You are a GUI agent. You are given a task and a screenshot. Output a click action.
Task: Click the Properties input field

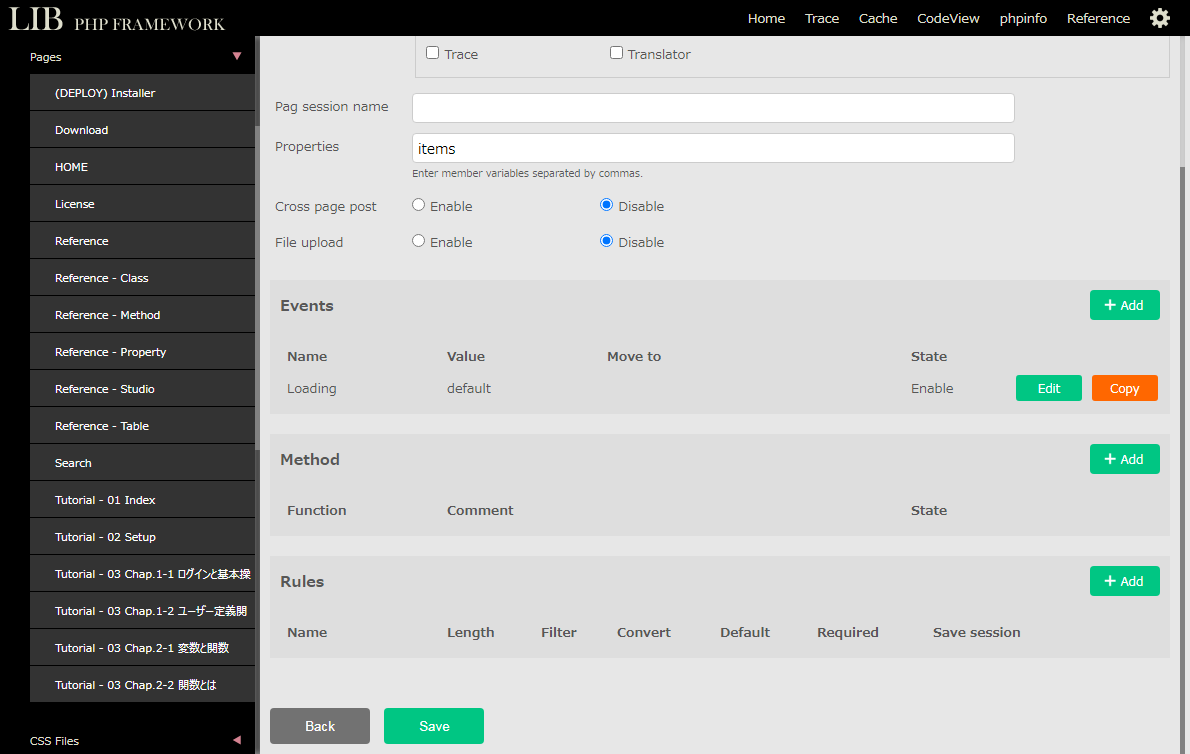click(x=713, y=148)
